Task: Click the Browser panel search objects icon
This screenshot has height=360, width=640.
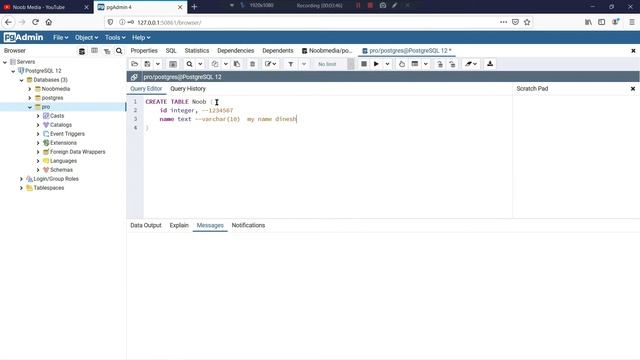Action: click(x=119, y=51)
